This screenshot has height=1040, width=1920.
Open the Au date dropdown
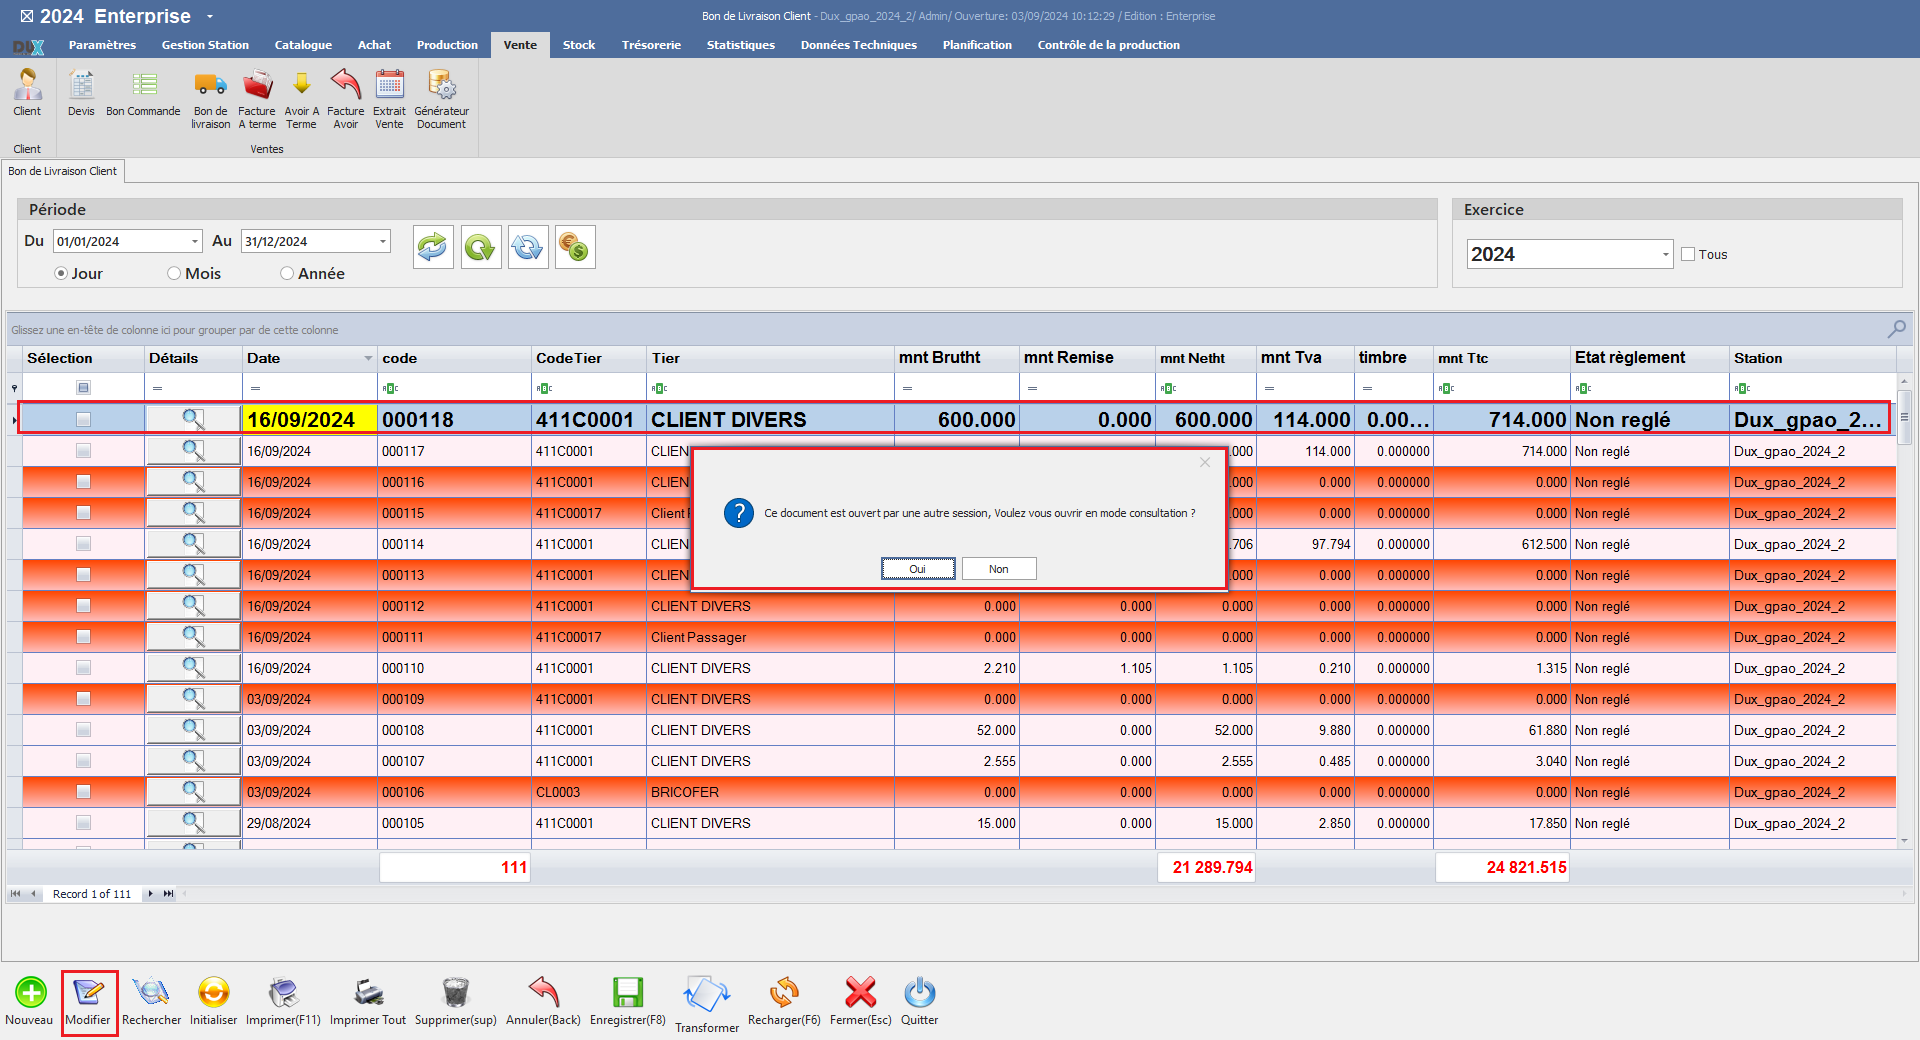[x=382, y=242]
